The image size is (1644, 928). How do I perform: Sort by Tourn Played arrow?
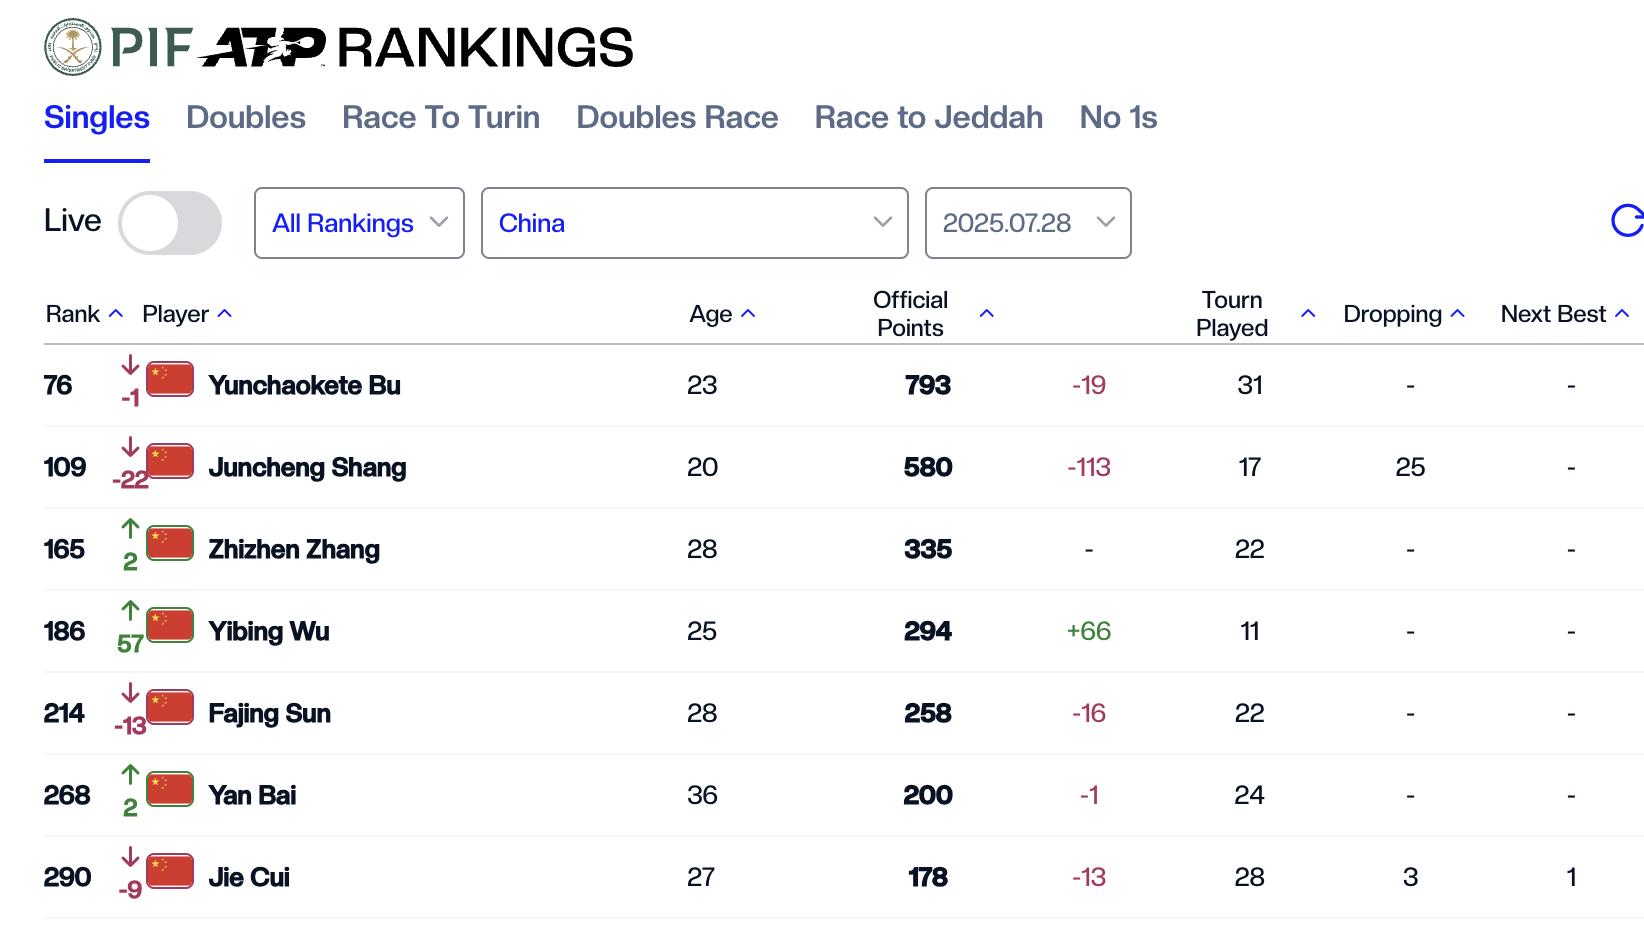click(x=1308, y=314)
